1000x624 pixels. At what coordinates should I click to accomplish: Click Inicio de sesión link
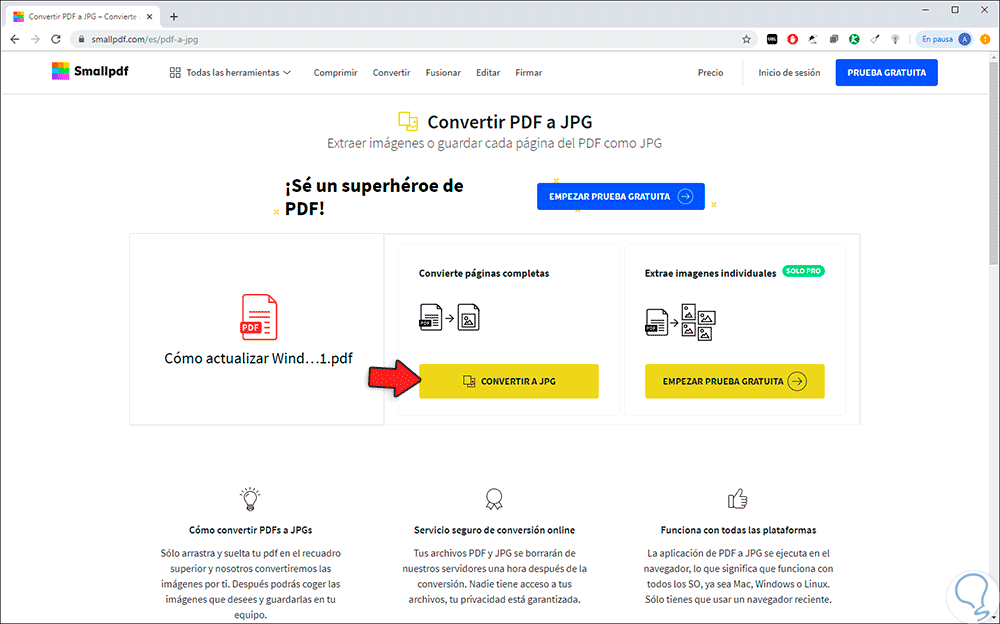coord(789,73)
